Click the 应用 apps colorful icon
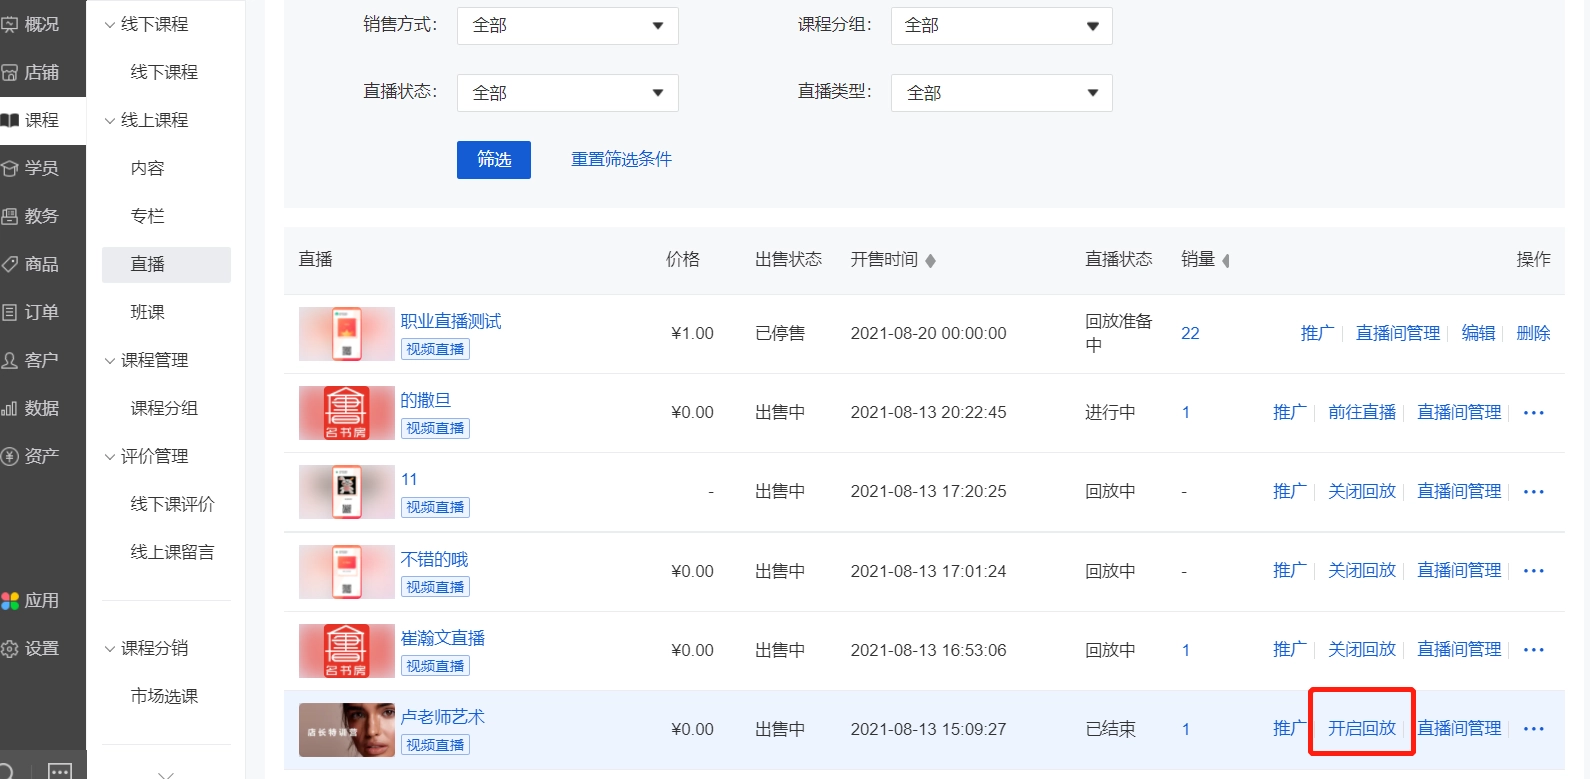The image size is (1590, 779). pos(10,601)
